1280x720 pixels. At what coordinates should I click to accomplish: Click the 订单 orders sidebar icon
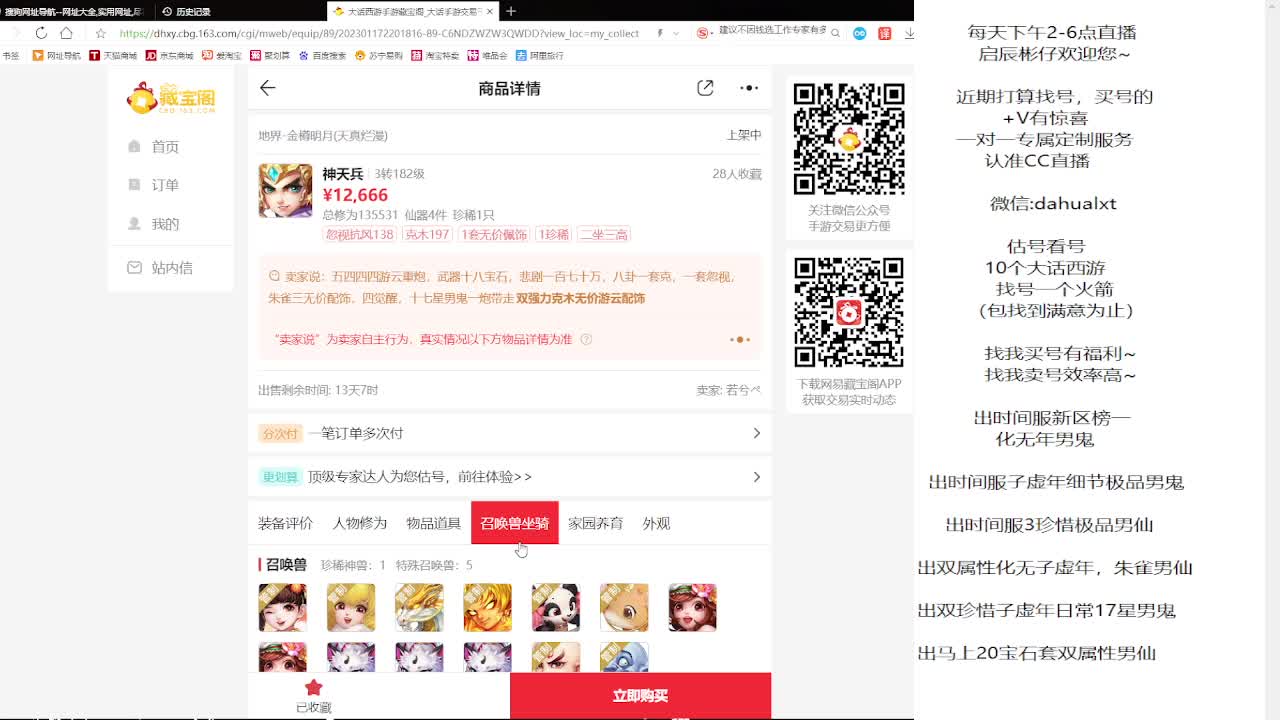click(134, 185)
